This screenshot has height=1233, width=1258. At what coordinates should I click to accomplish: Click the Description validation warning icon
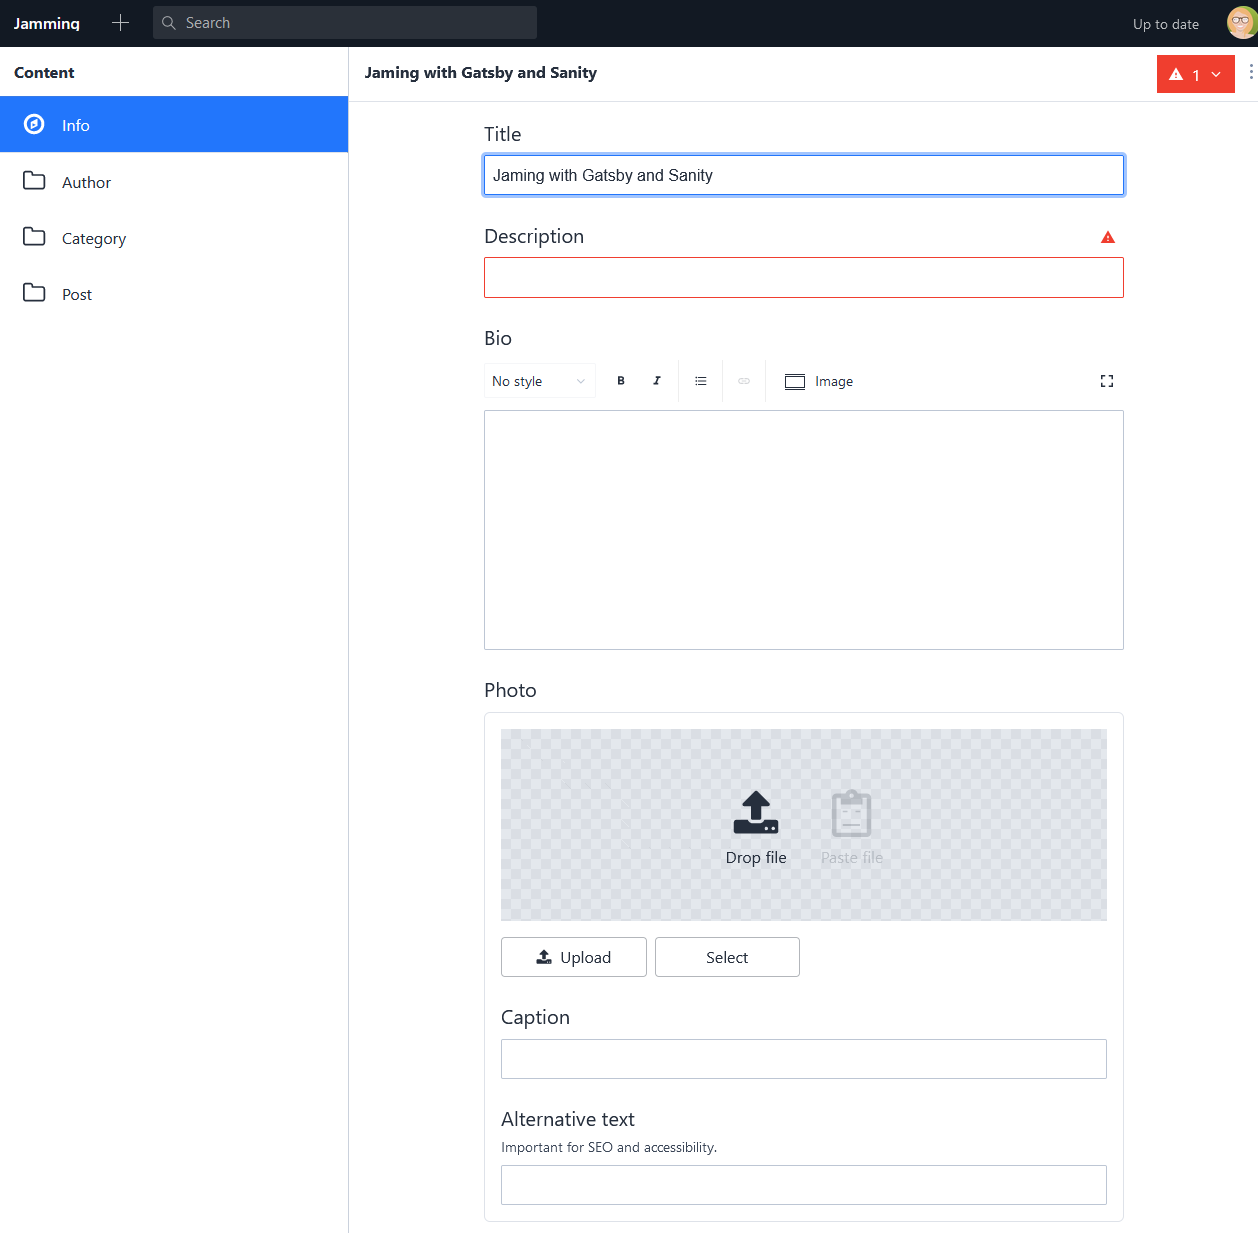1108,237
